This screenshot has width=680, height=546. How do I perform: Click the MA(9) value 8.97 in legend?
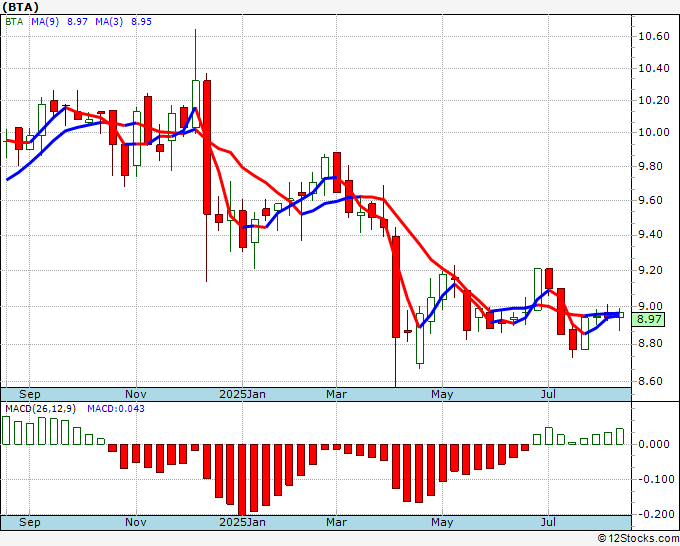[77, 22]
